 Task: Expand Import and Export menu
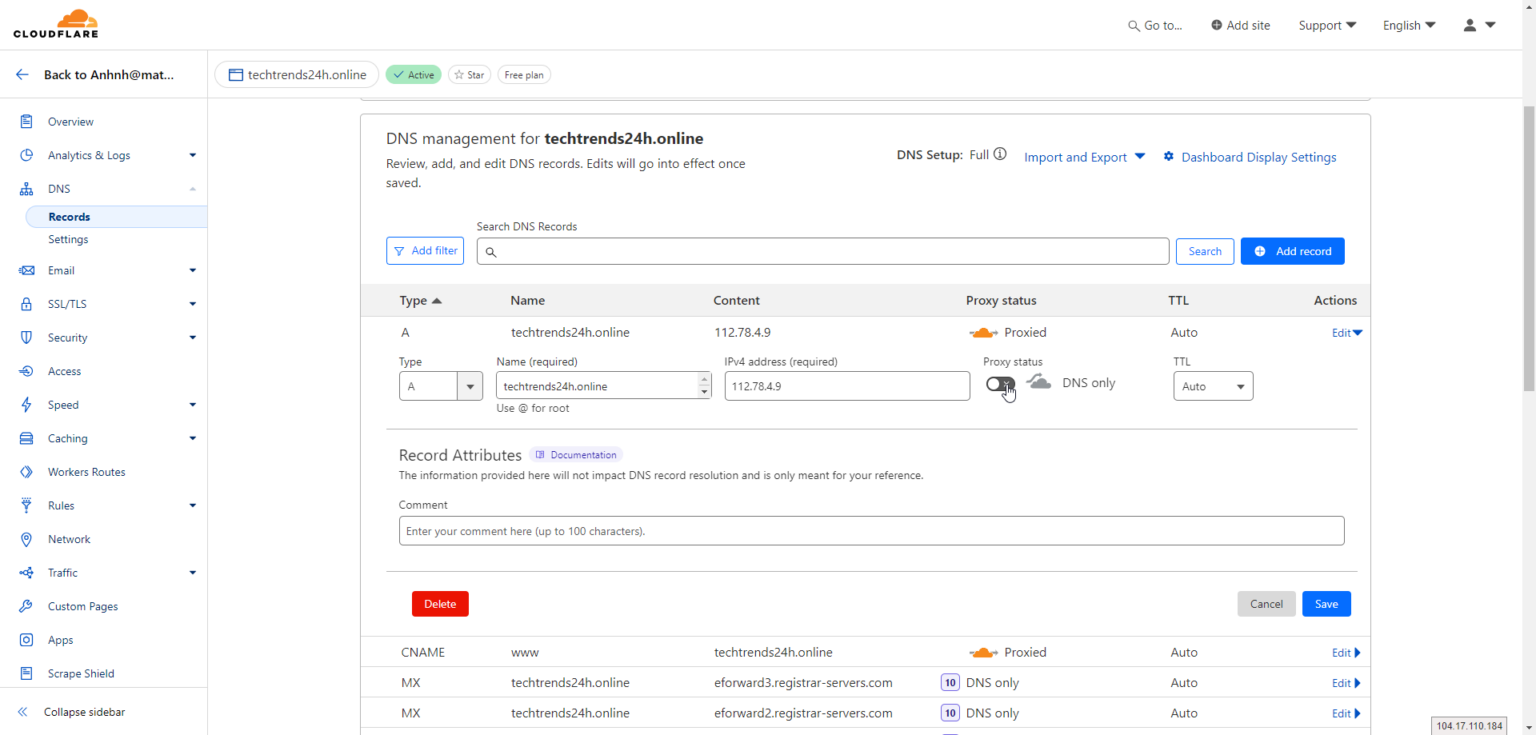click(x=1085, y=157)
